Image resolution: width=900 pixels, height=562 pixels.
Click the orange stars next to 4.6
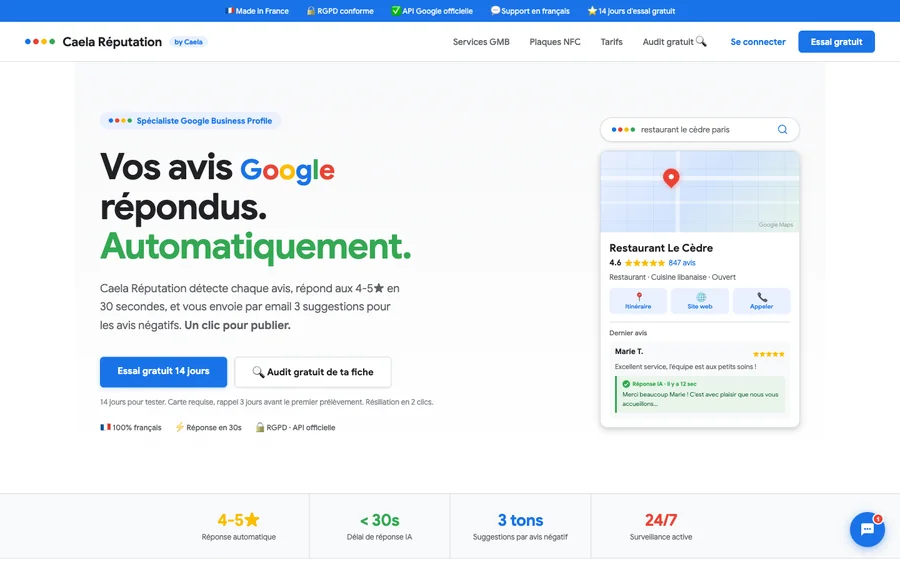pyautogui.click(x=645, y=263)
